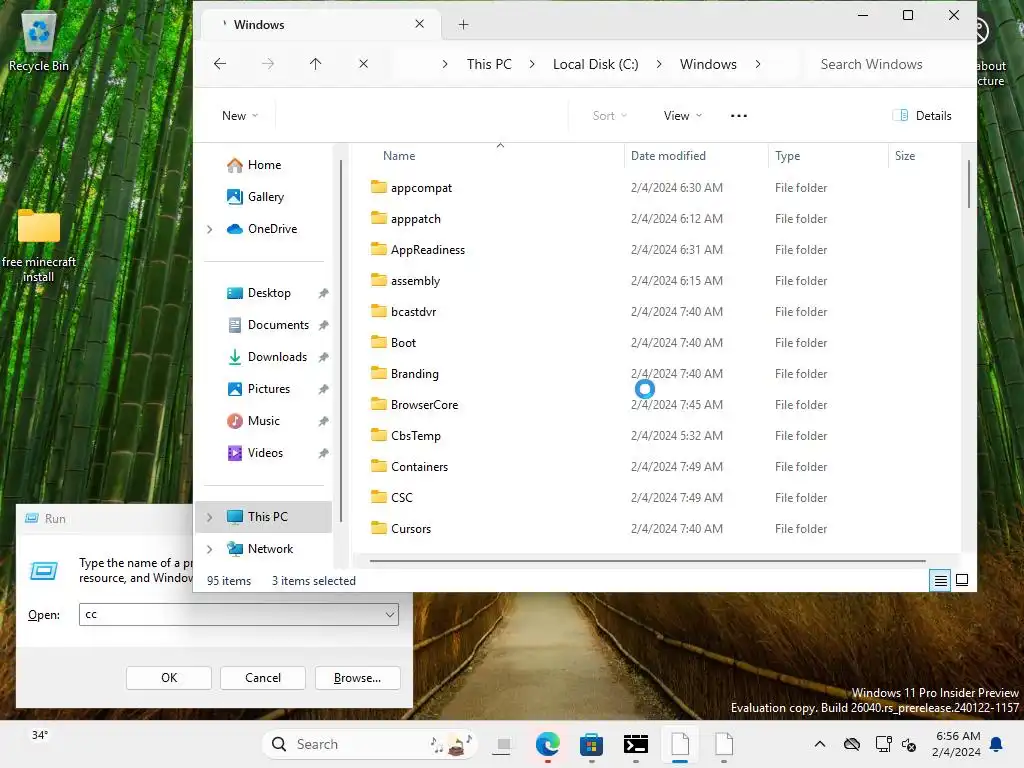Open Desktop quick access item

tap(268, 293)
